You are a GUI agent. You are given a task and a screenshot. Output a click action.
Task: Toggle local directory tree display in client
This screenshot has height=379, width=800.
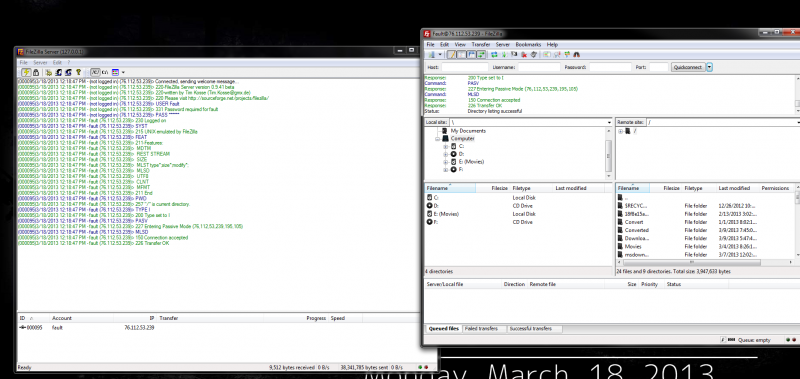(461, 55)
